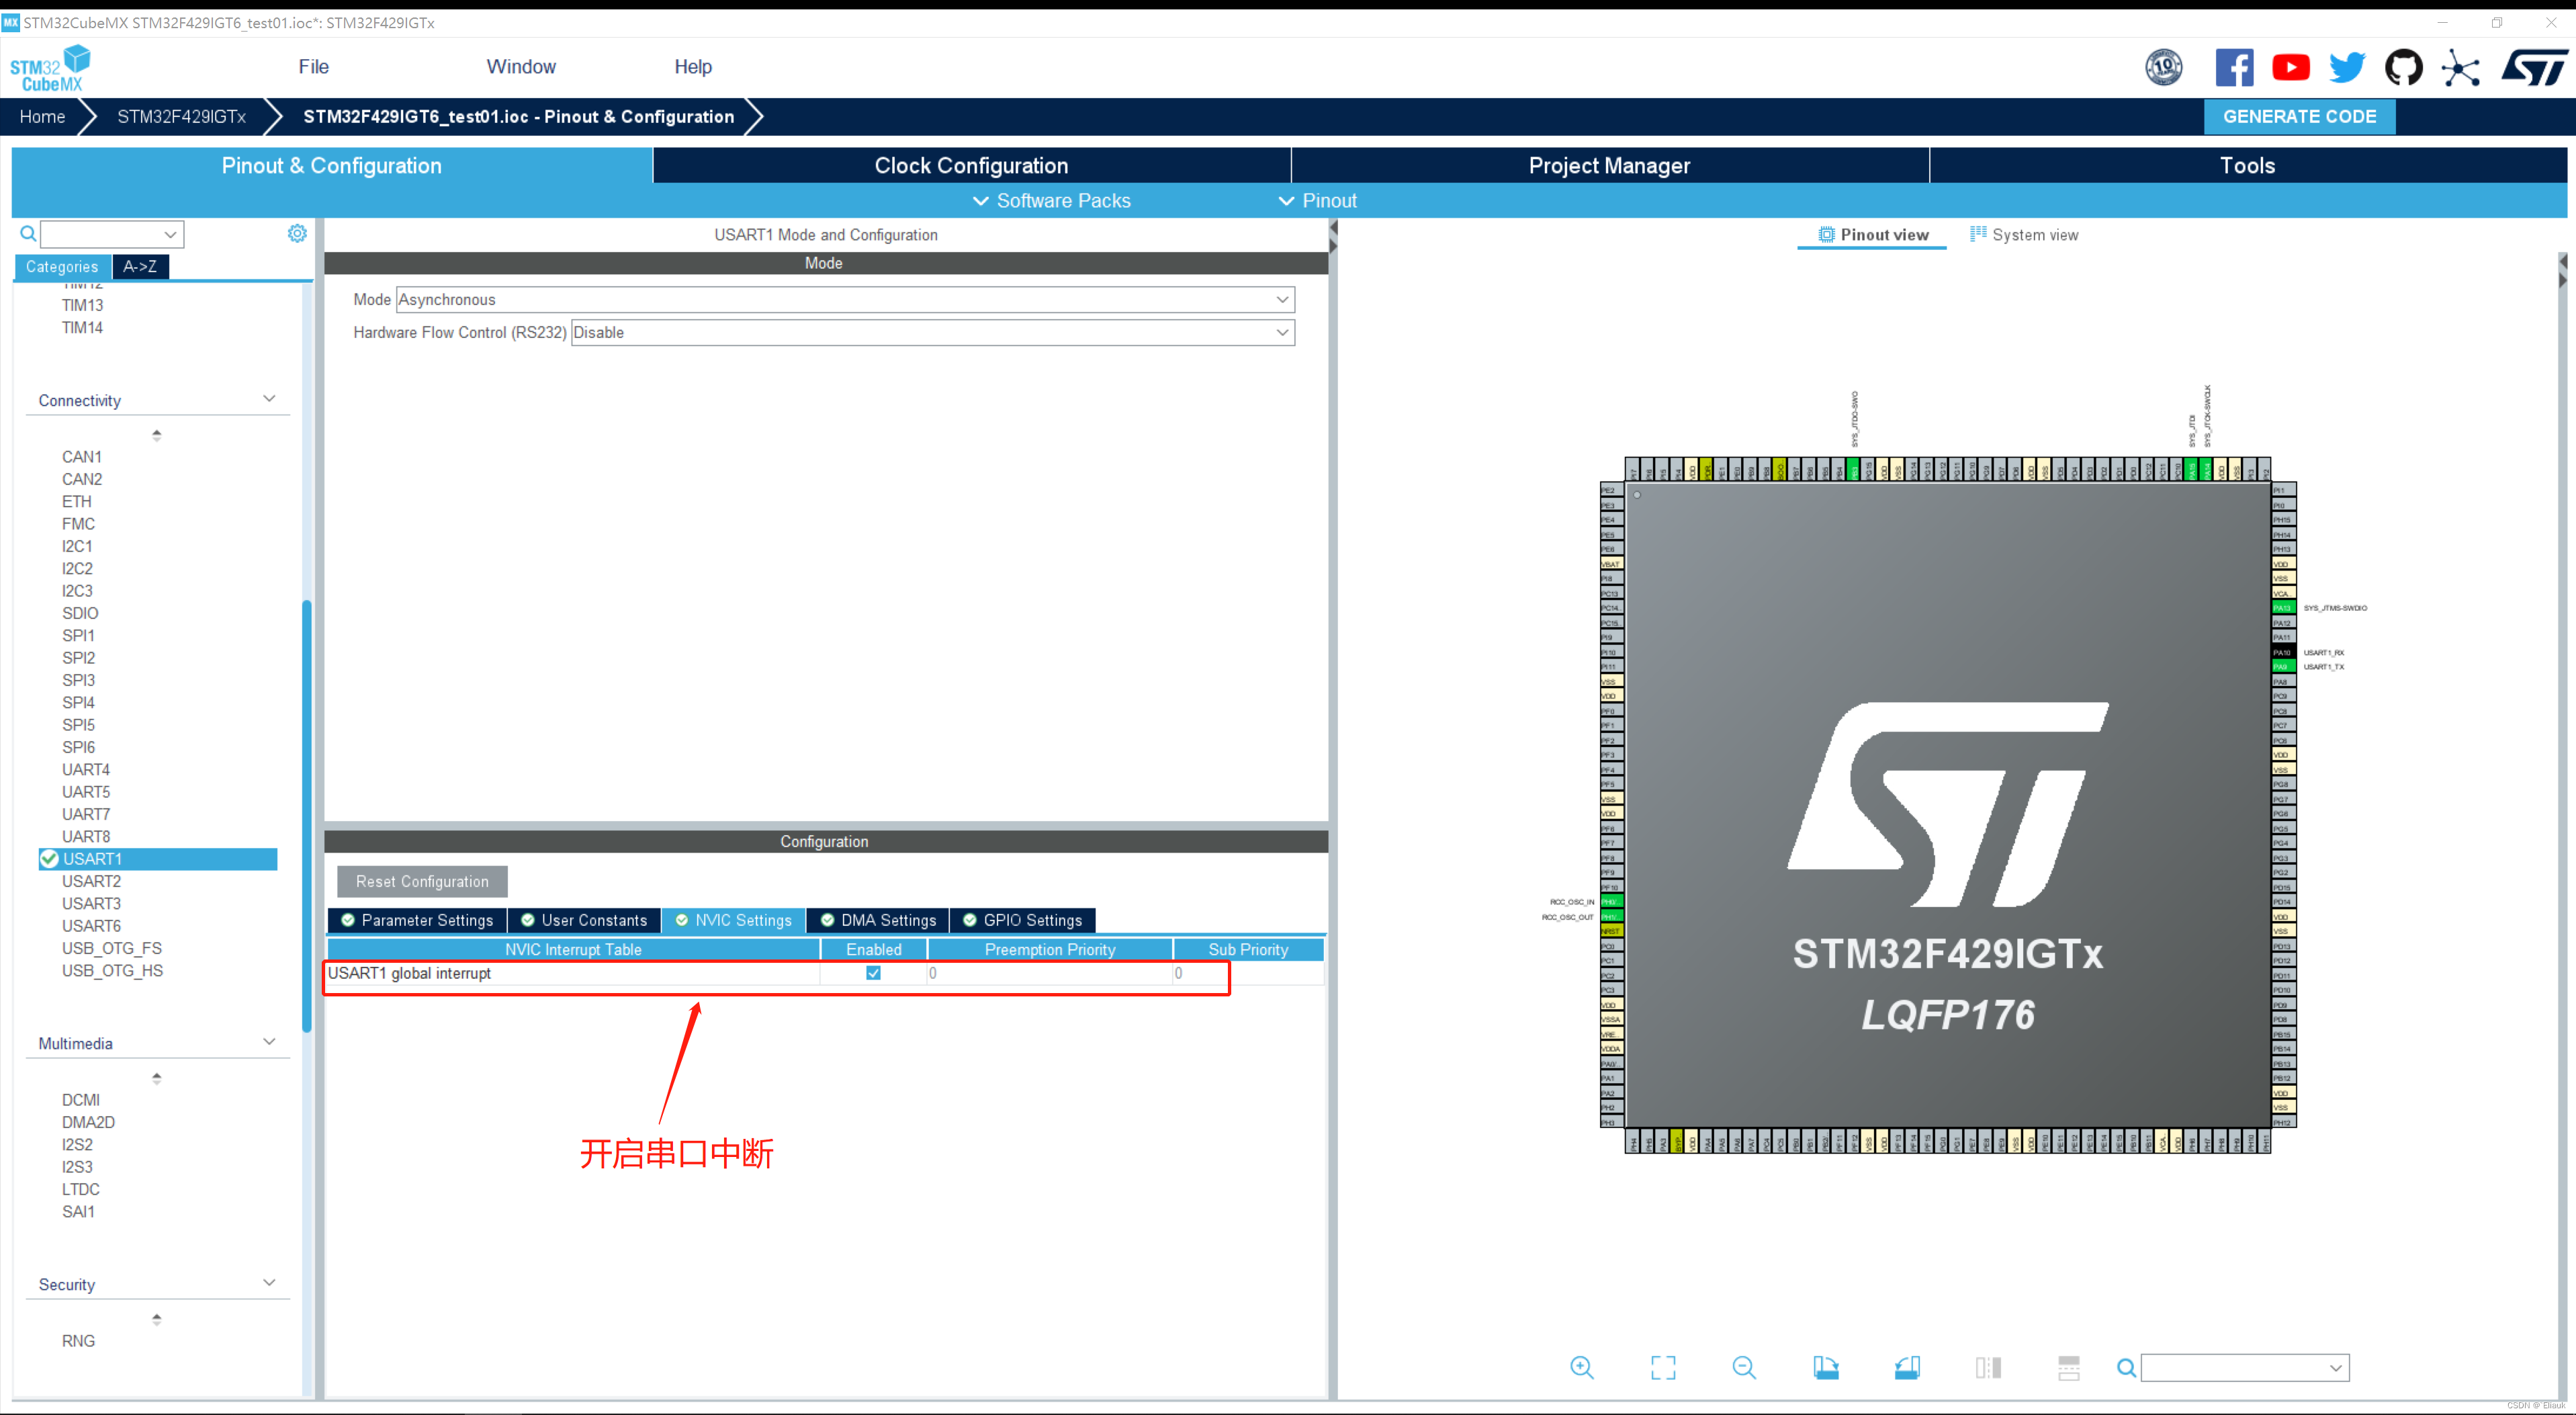Click the ST logo icon
Image resolution: width=2576 pixels, height=1415 pixels.
click(x=2534, y=67)
